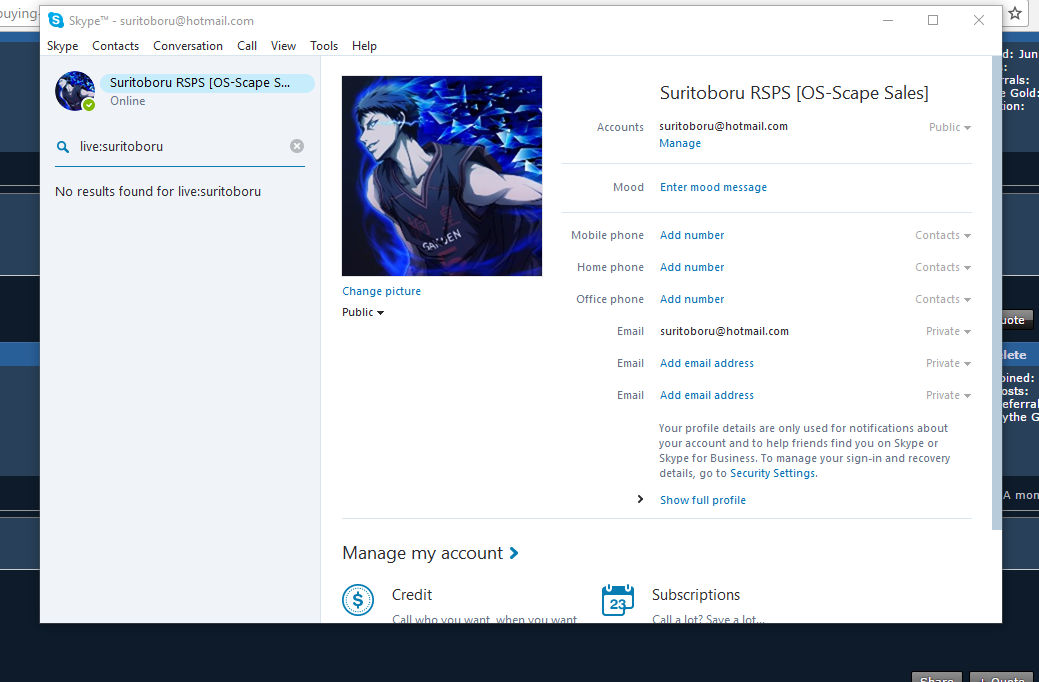Click Subscriptions heading

coord(696,595)
